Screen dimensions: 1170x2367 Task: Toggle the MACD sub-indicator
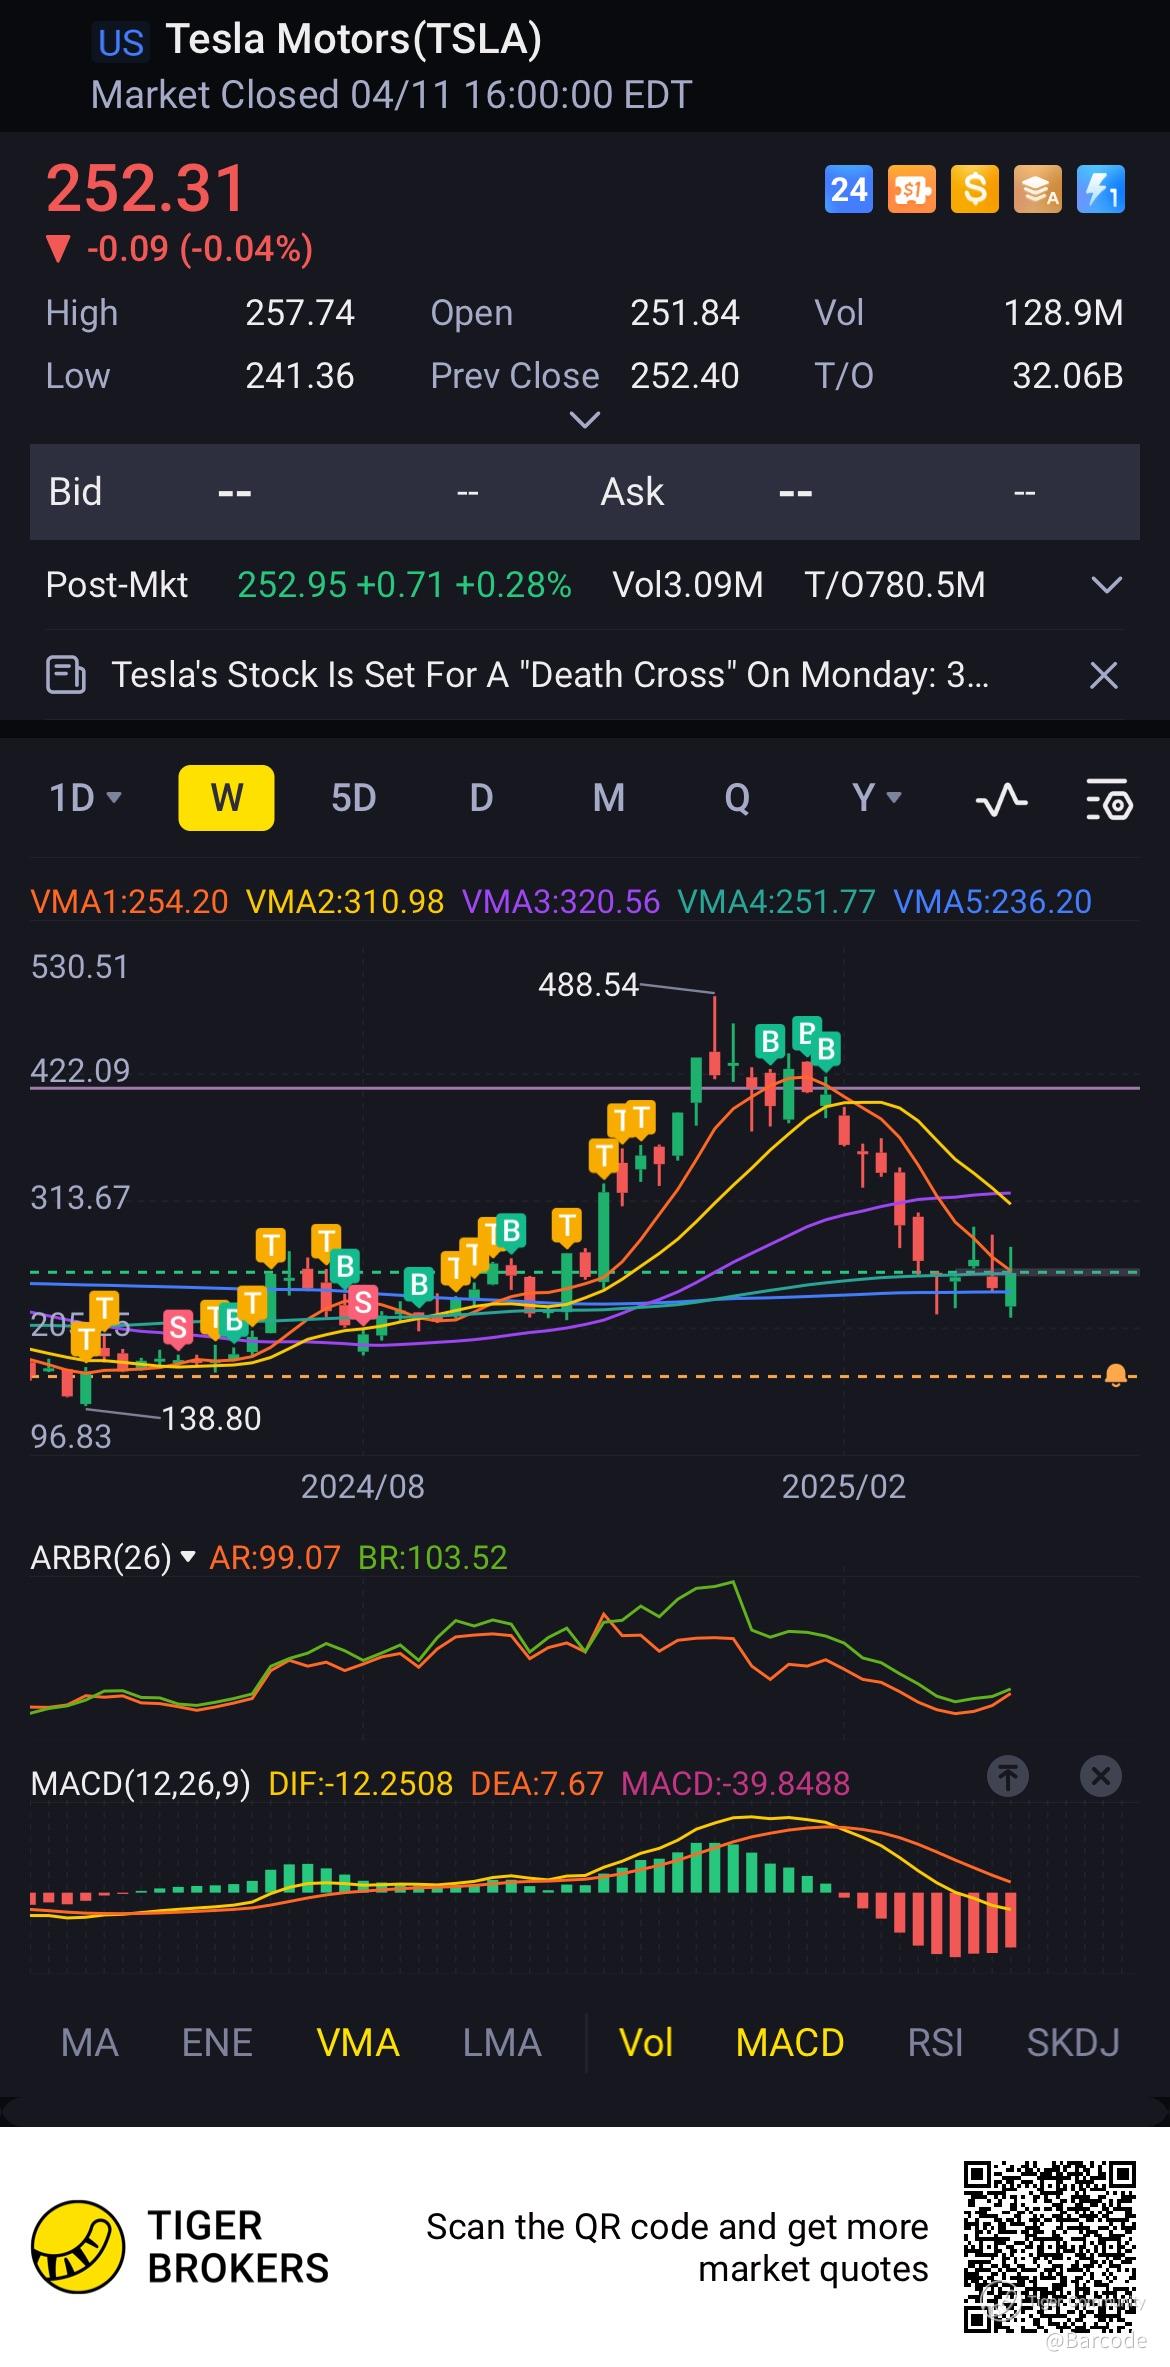pyautogui.click(x=790, y=2043)
